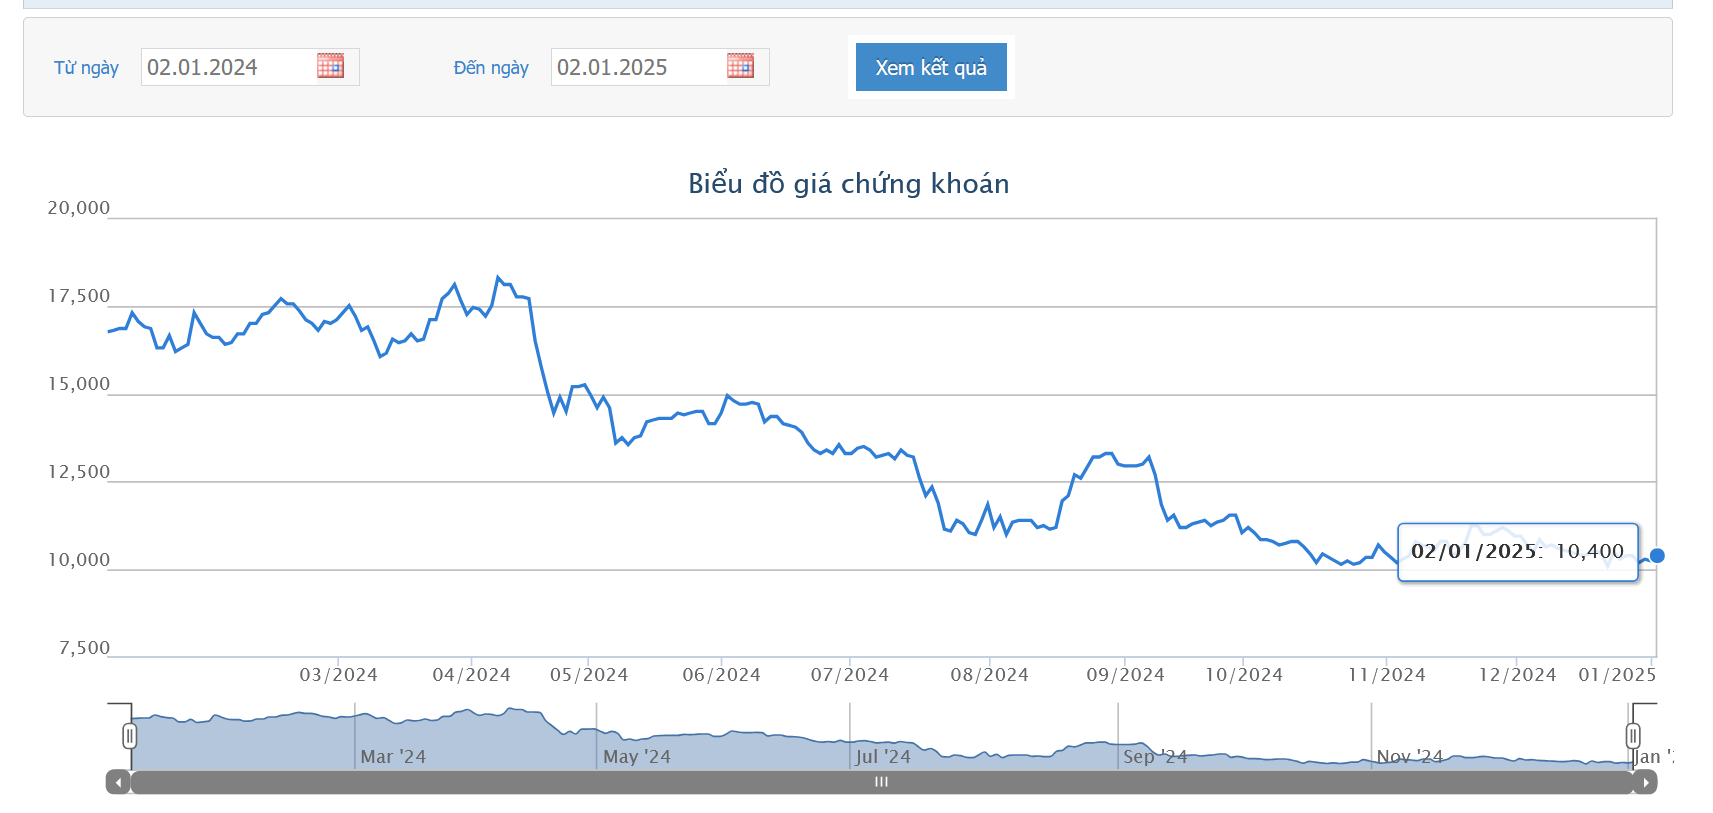Click the May '24 navigator label
This screenshot has height=813, width=1713.
pyautogui.click(x=637, y=757)
